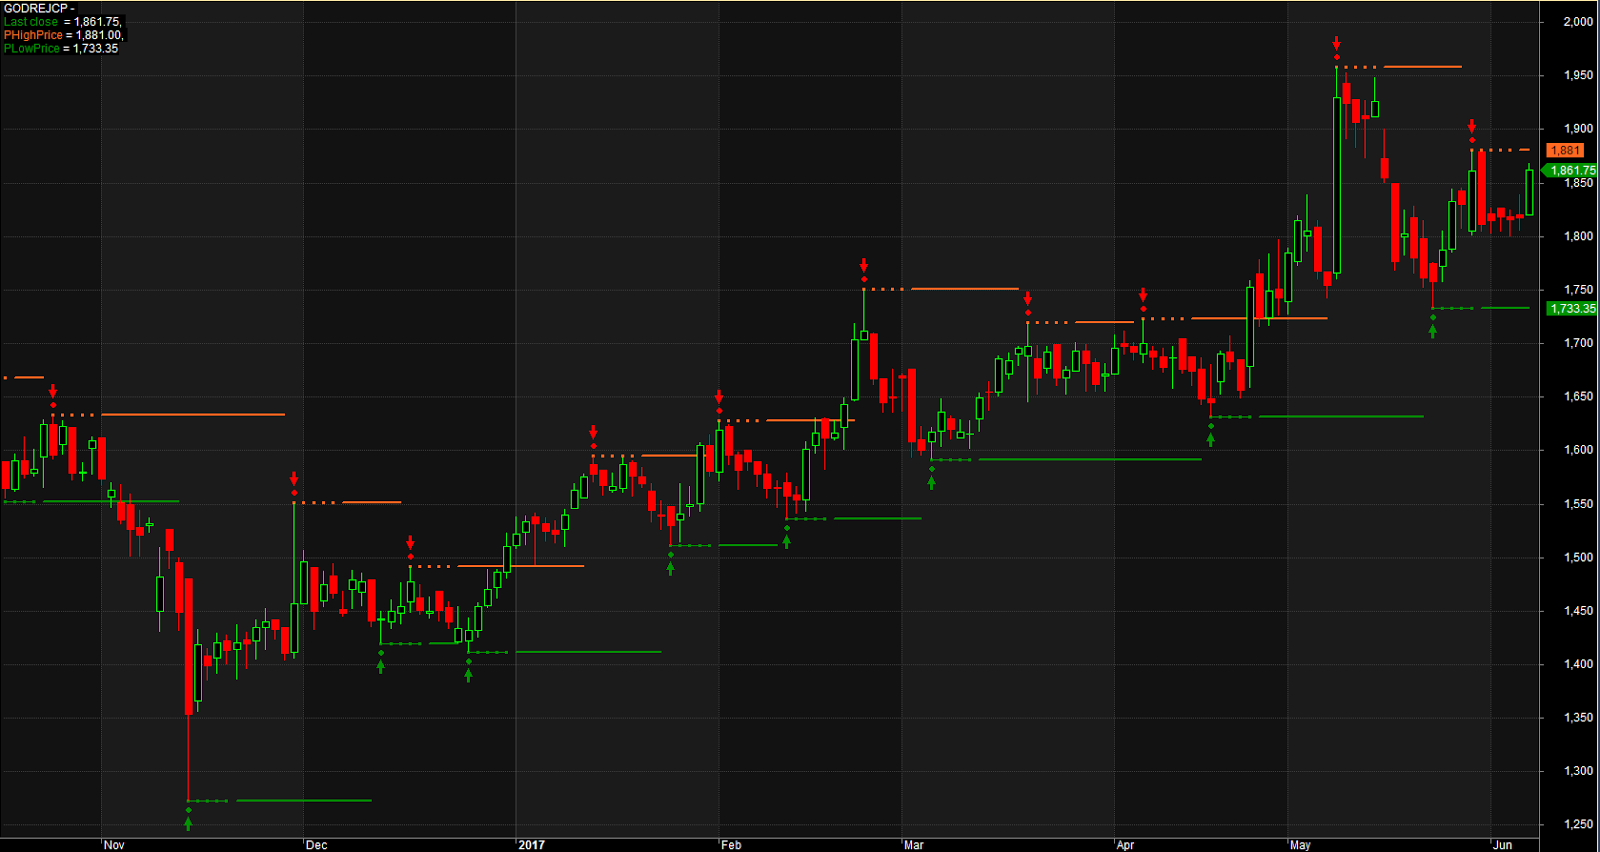Screen dimensions: 1600x852
Task: Click the Feb date axis label
Action: (x=731, y=845)
